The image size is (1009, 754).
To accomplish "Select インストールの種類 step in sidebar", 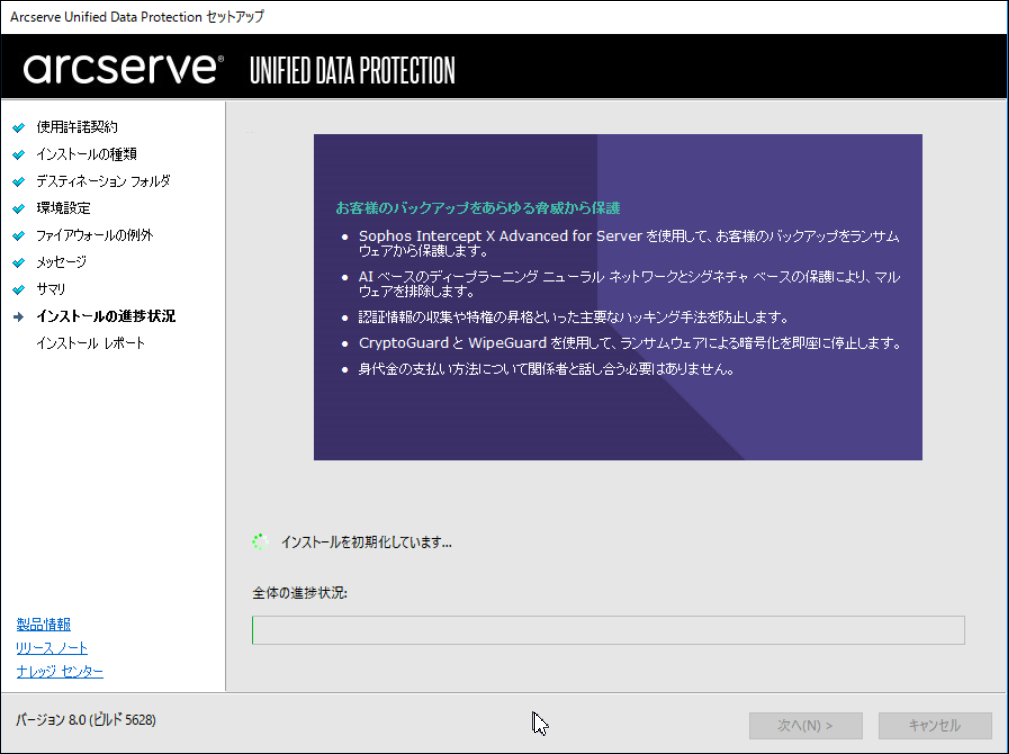I will (86, 154).
